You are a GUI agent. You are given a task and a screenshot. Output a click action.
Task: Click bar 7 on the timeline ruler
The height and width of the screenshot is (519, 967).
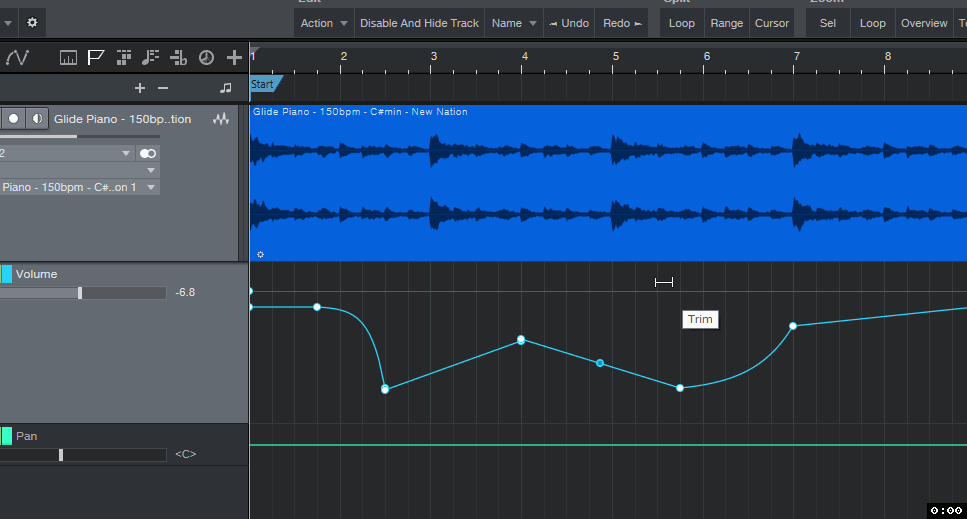point(797,56)
